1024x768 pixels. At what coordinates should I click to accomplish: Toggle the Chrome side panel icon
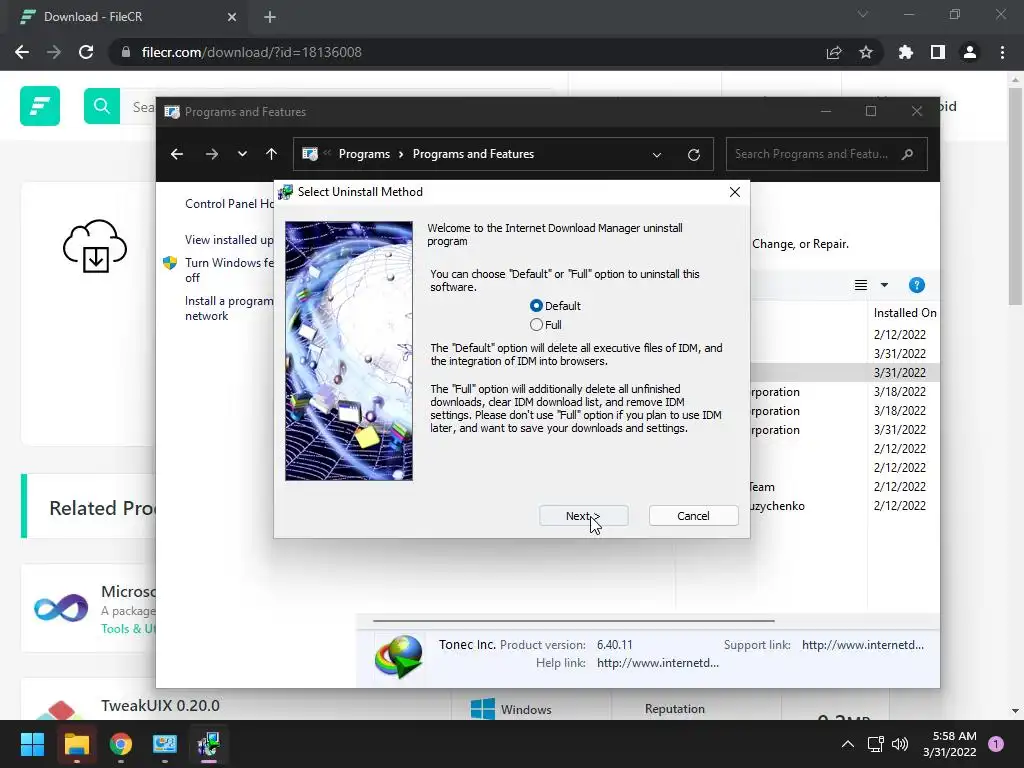point(938,52)
